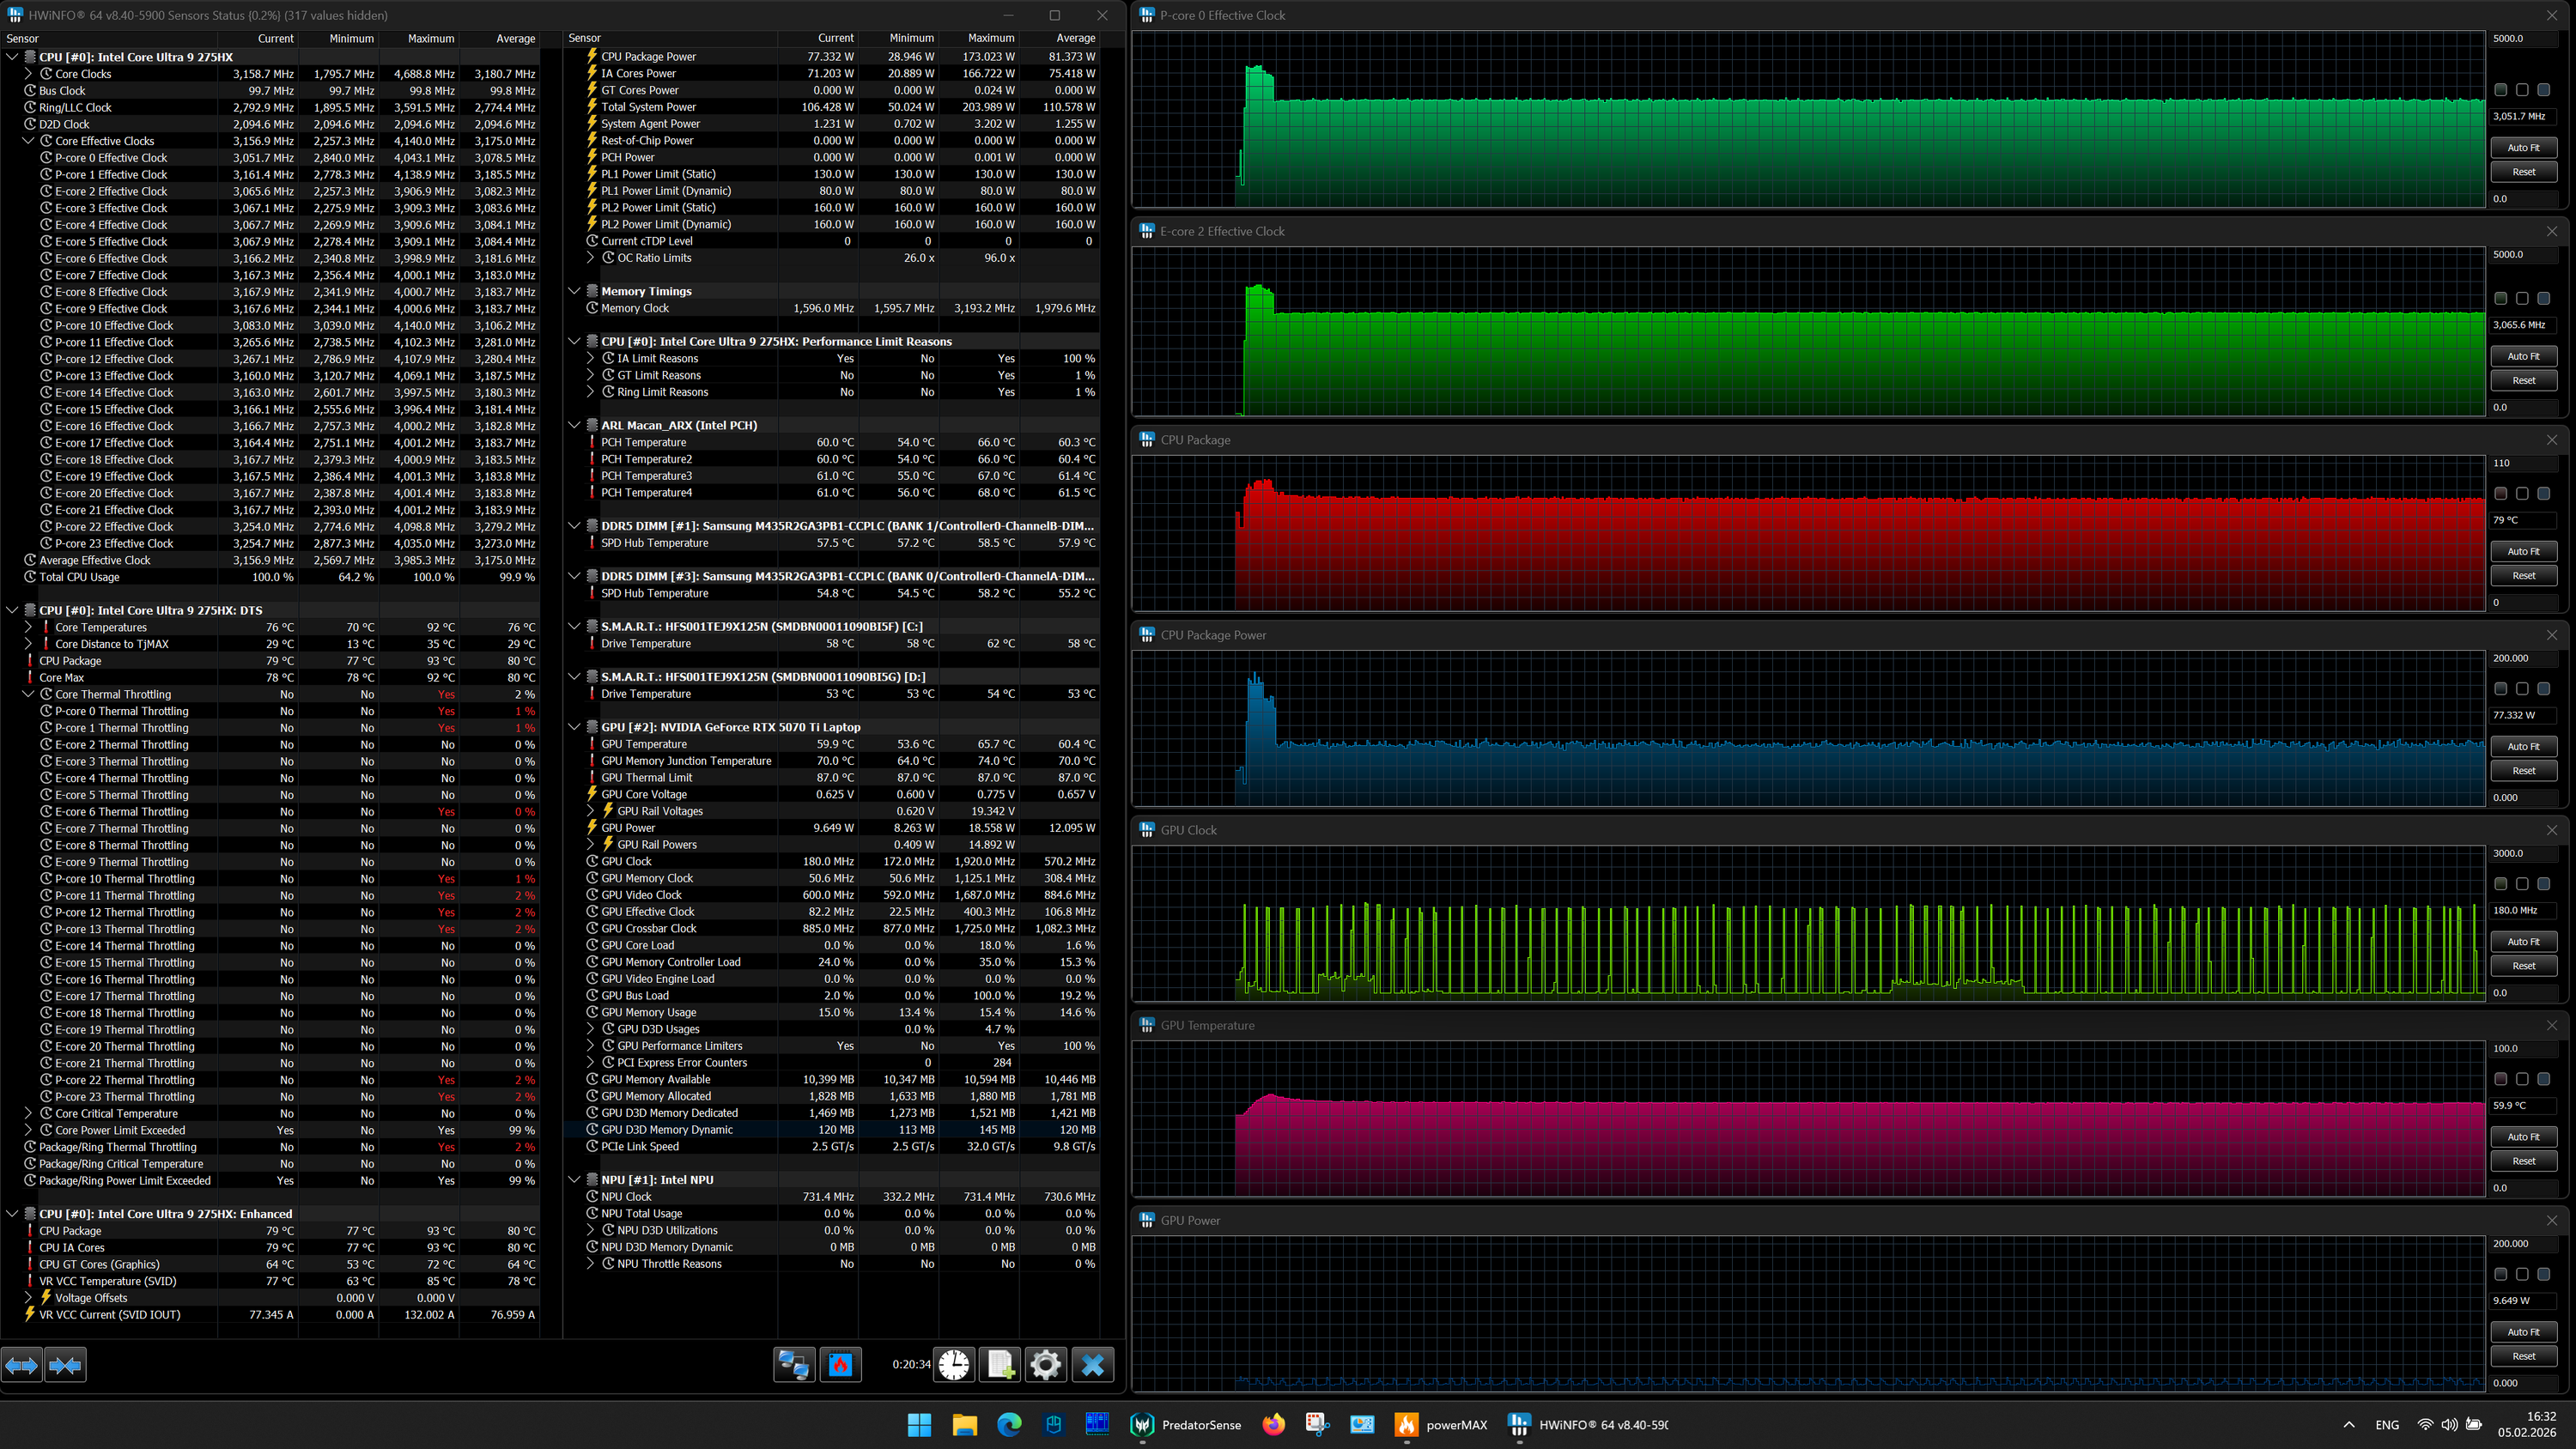Expand the Core Temperatures row

point(29,627)
